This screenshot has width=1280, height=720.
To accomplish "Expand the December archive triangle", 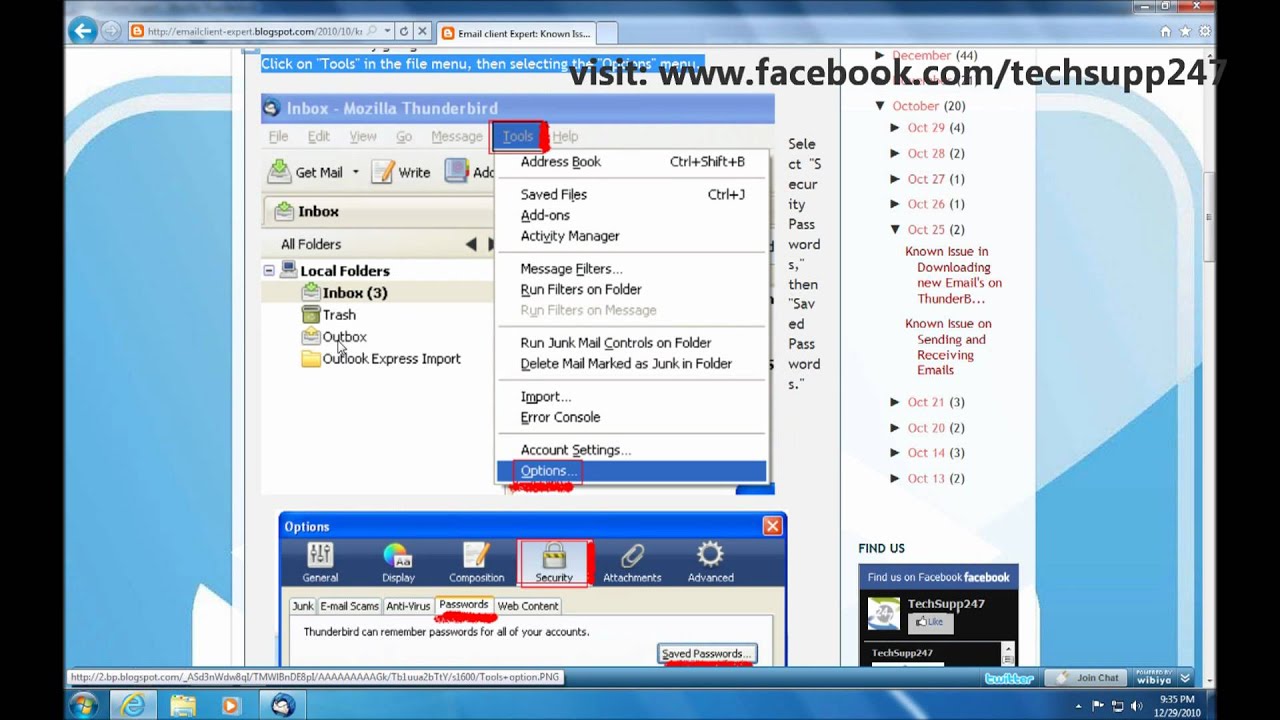I will pyautogui.click(x=880, y=56).
